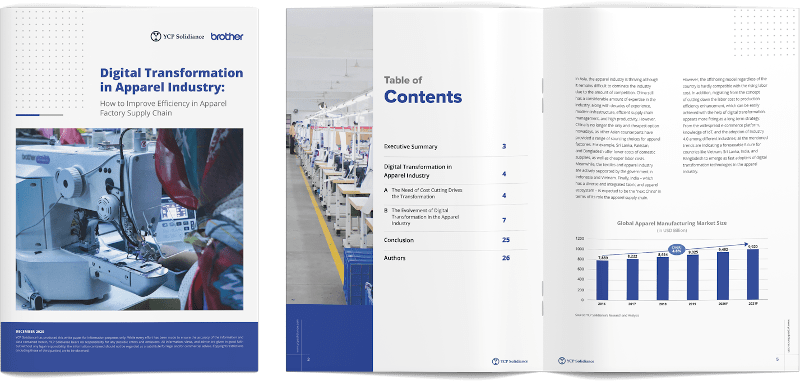Click the Digital Transformation in Apparel Industry title
Viewport: 800px width, 381px height.
tap(171, 79)
